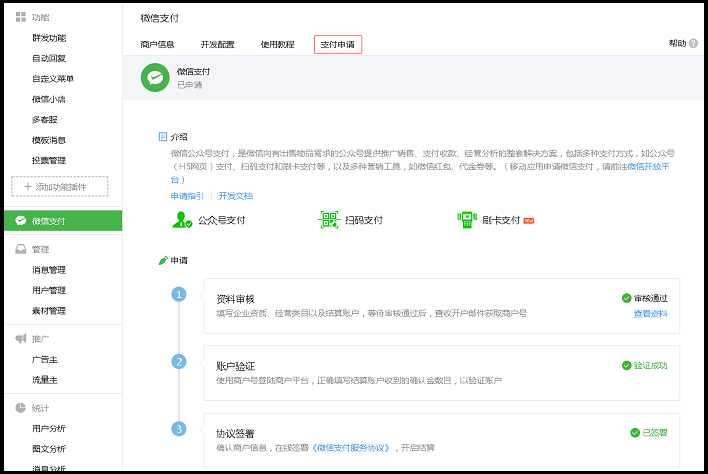708x474 pixels.
Task: Open 用户分析 in the sidebar
Action: pos(49,428)
